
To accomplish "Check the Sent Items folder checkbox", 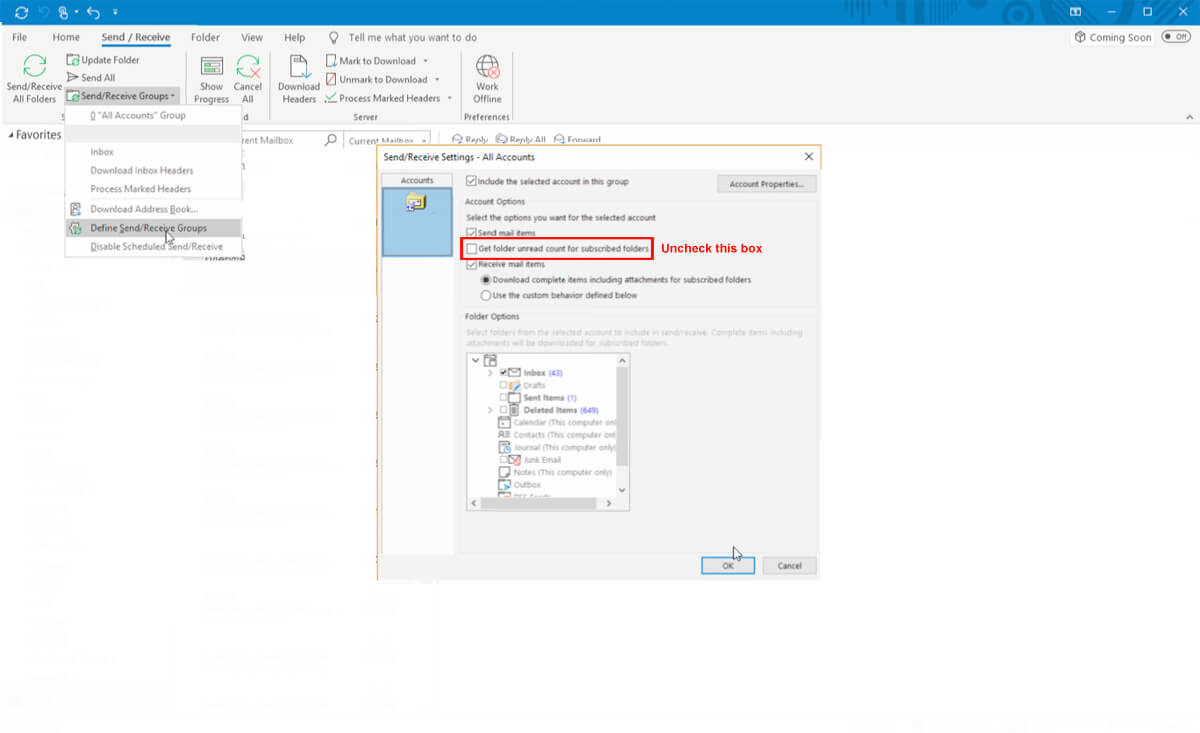I will coord(503,398).
